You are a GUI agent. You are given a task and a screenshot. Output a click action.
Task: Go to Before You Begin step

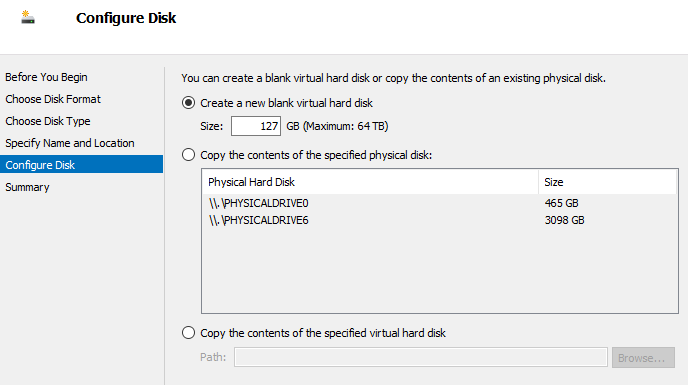46,77
